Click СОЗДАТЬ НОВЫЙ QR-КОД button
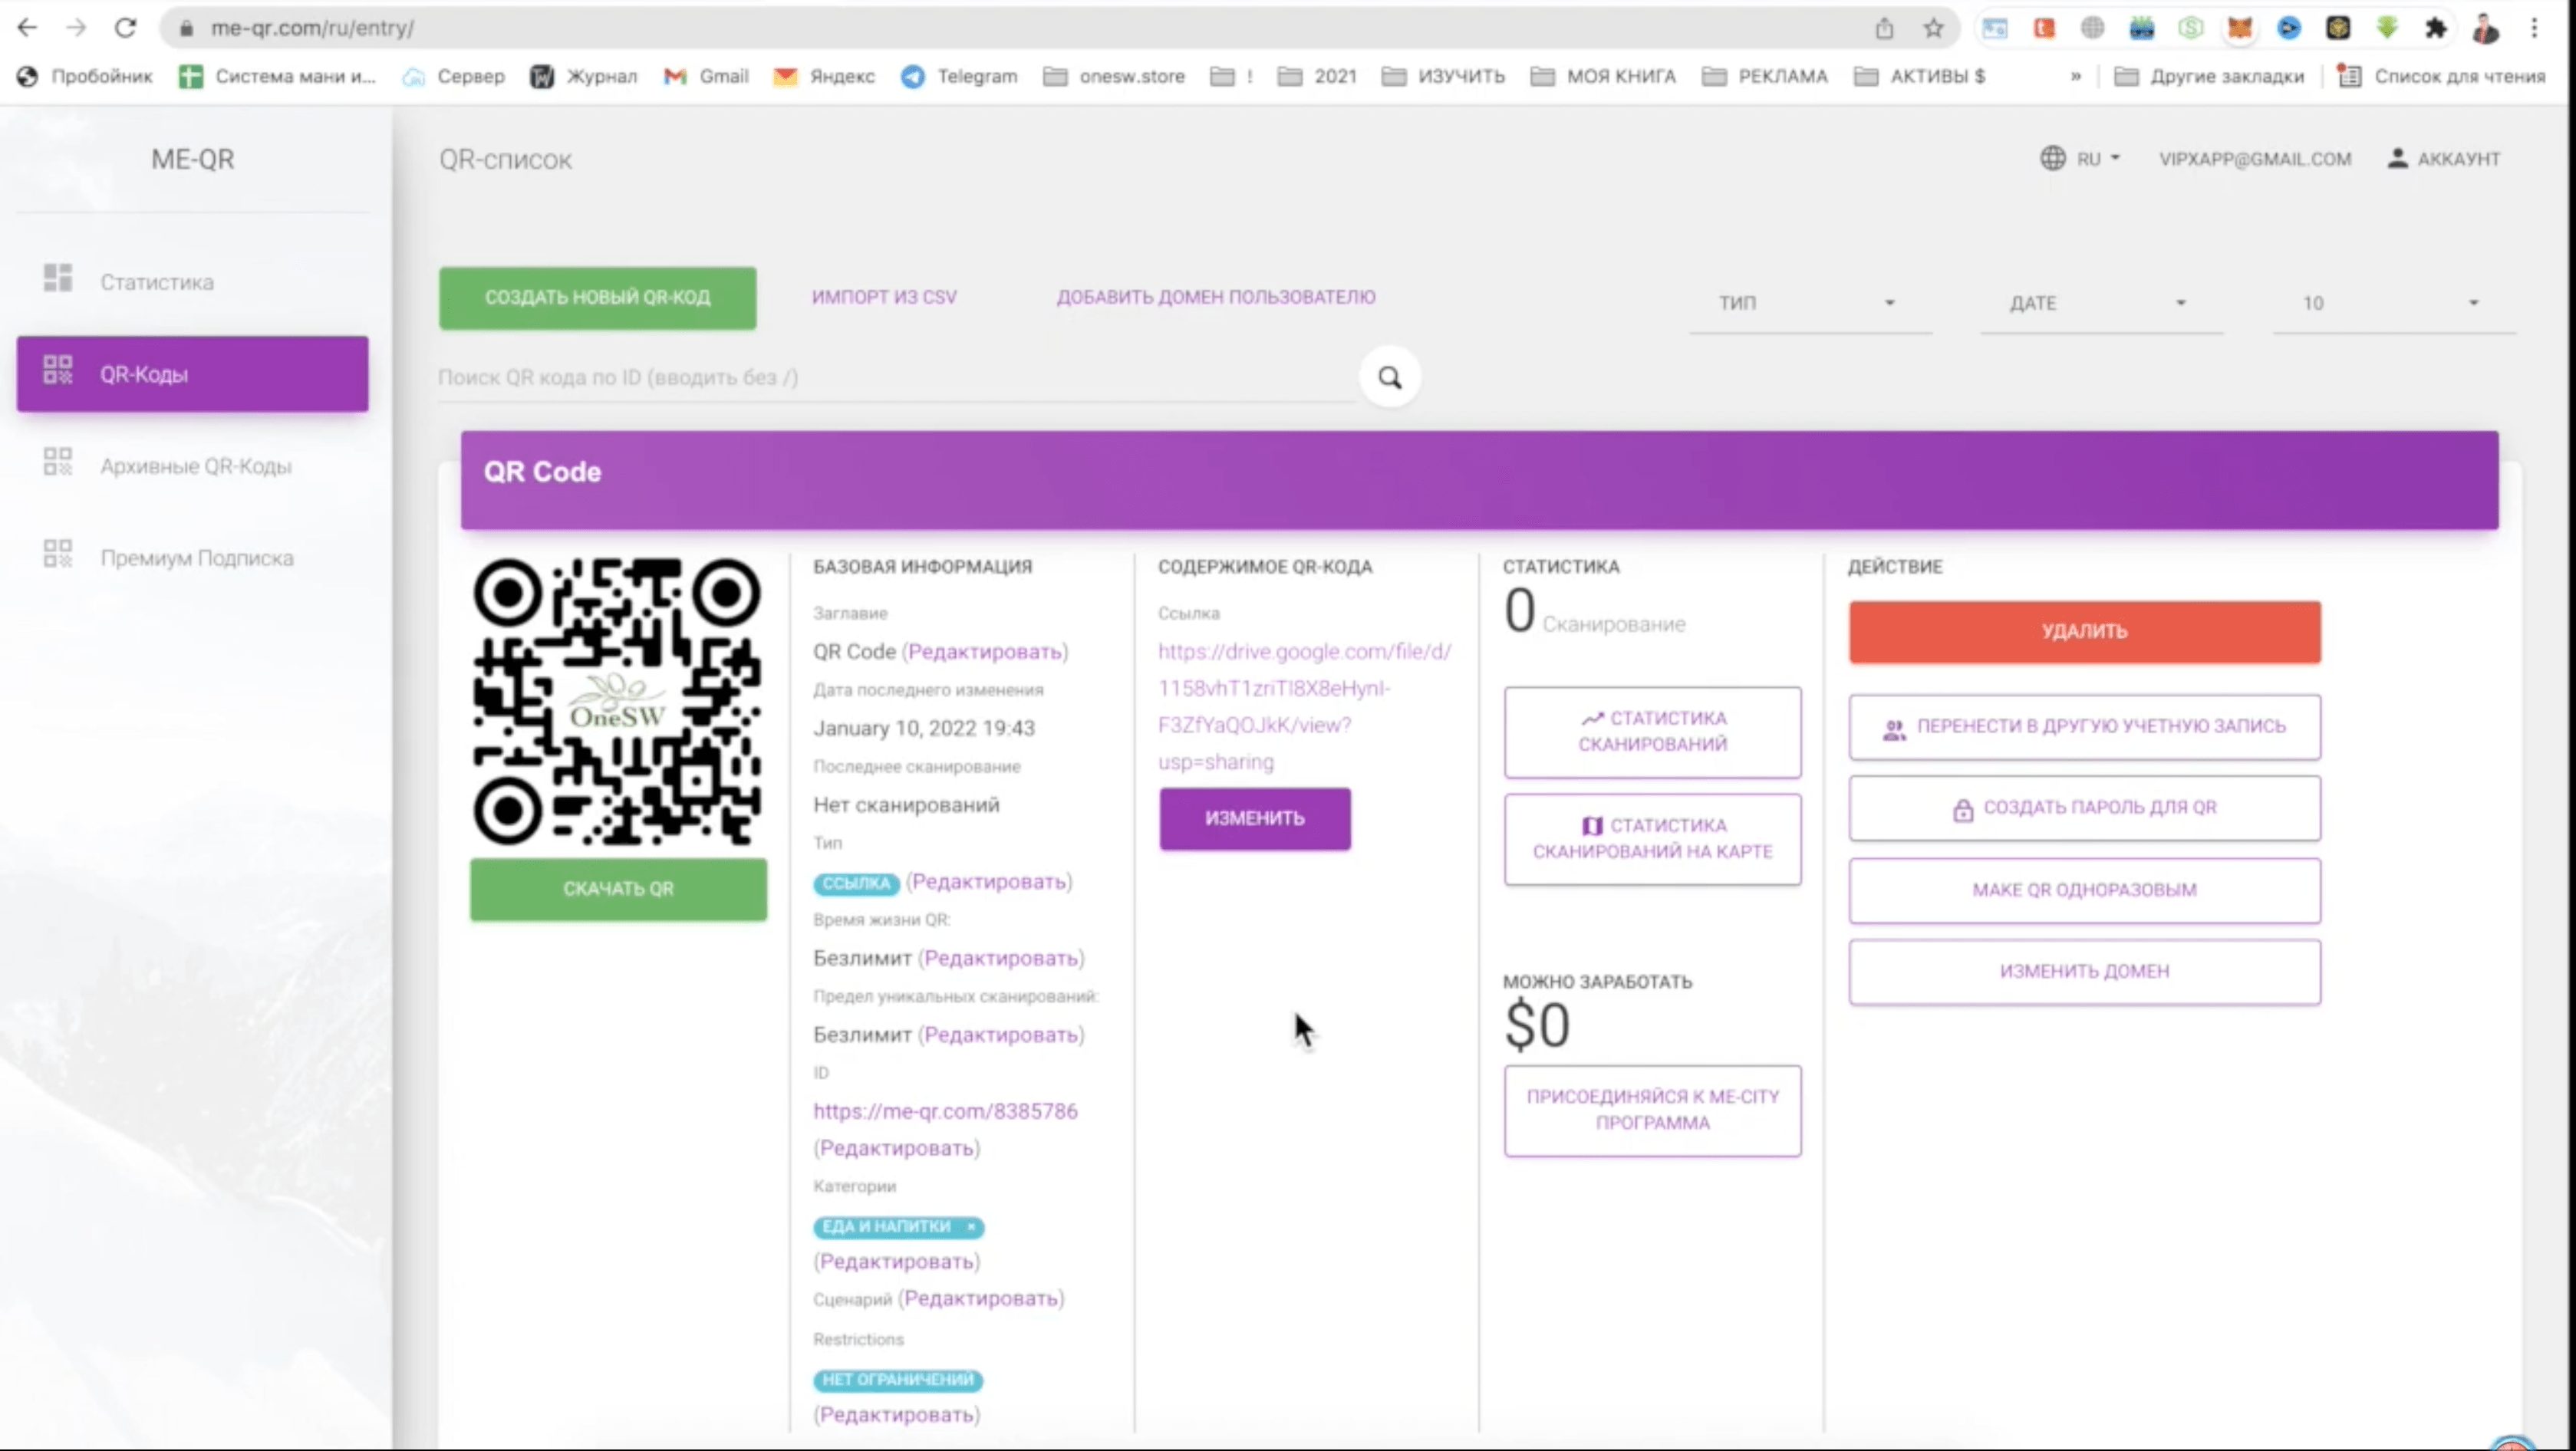Viewport: 2576px width, 1451px height. point(597,297)
